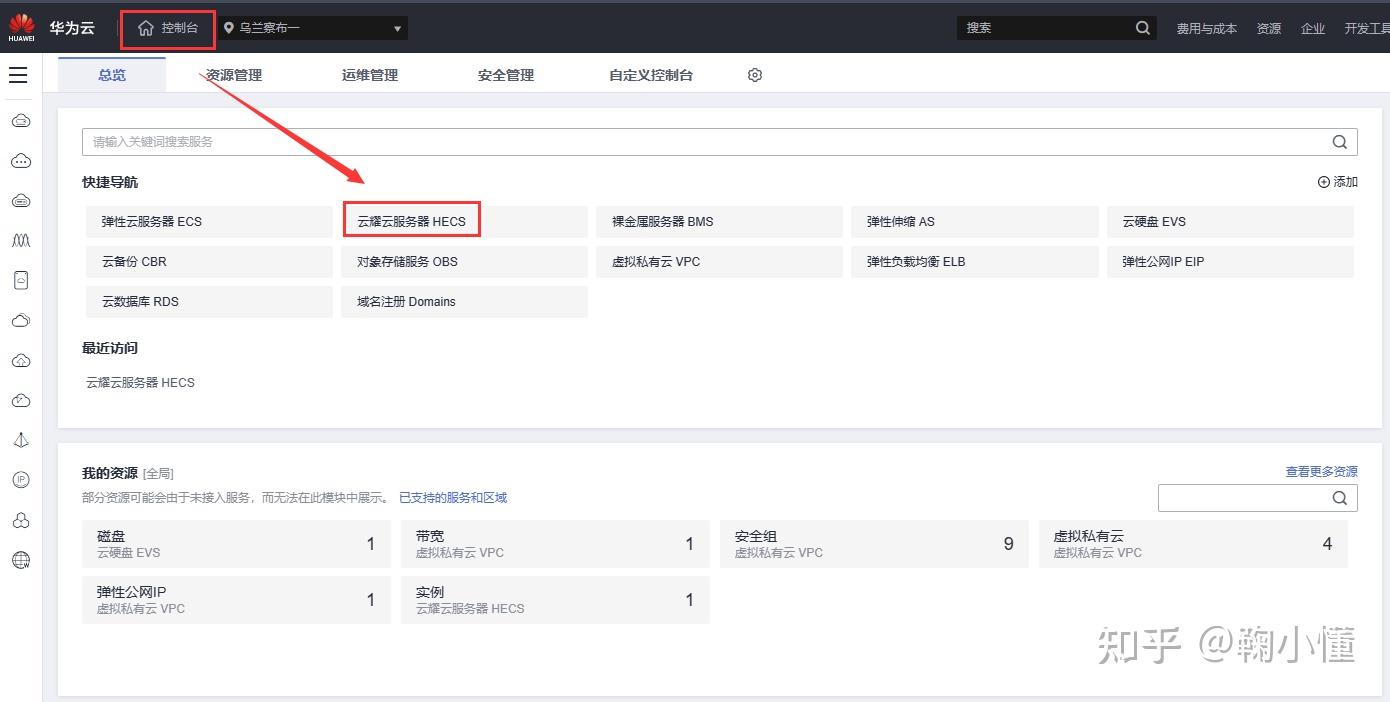The width and height of the screenshot is (1390, 702).
Task: Click 查看更多资源 link
Action: [1322, 471]
